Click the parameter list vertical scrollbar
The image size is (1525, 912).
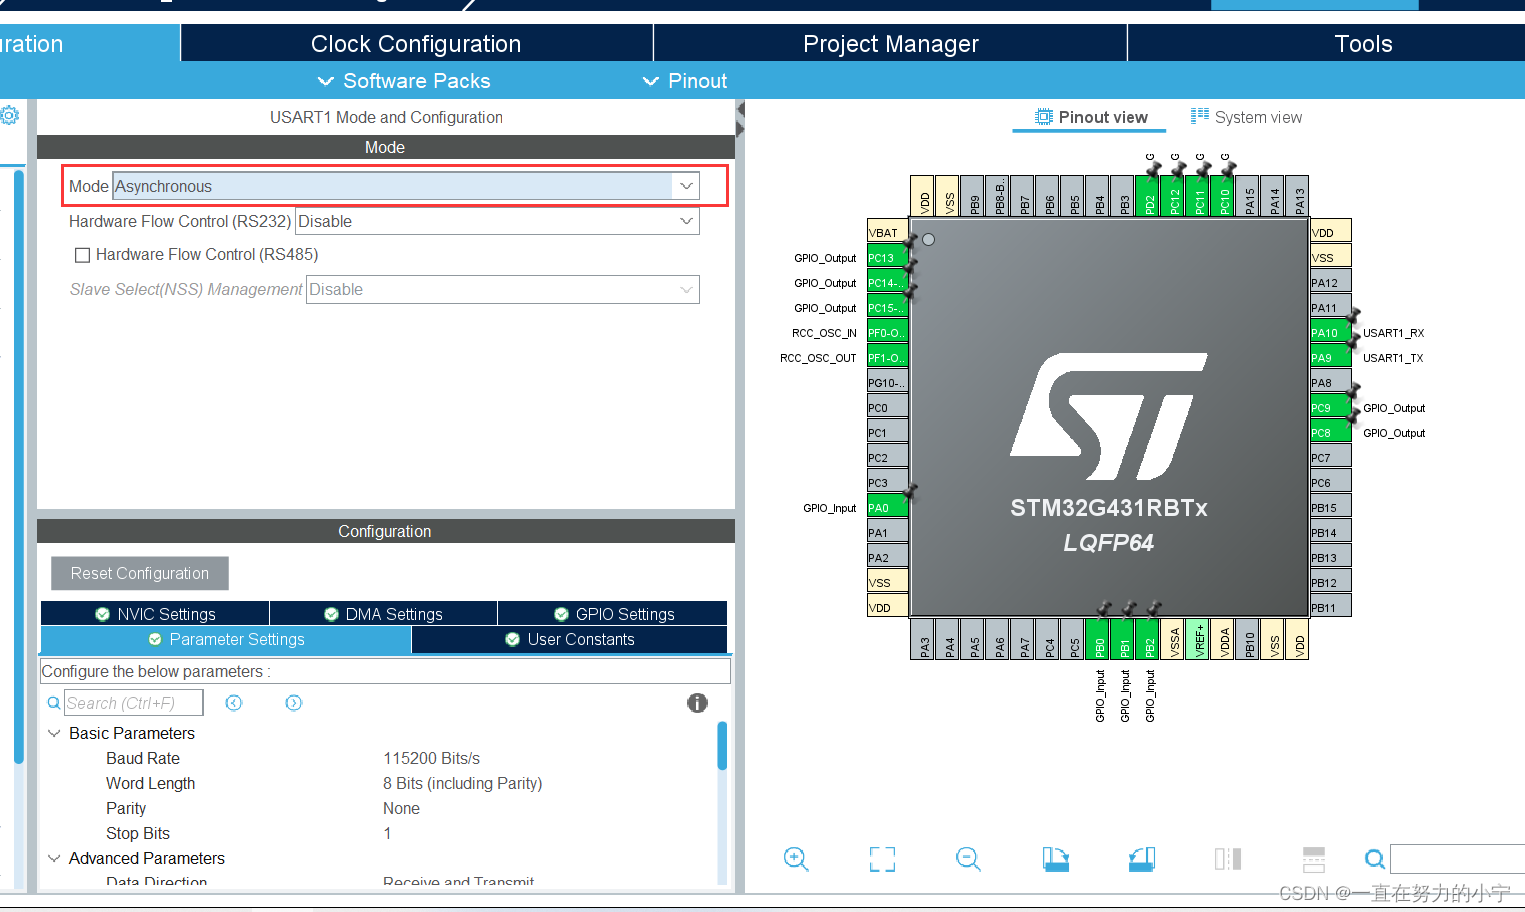click(722, 746)
